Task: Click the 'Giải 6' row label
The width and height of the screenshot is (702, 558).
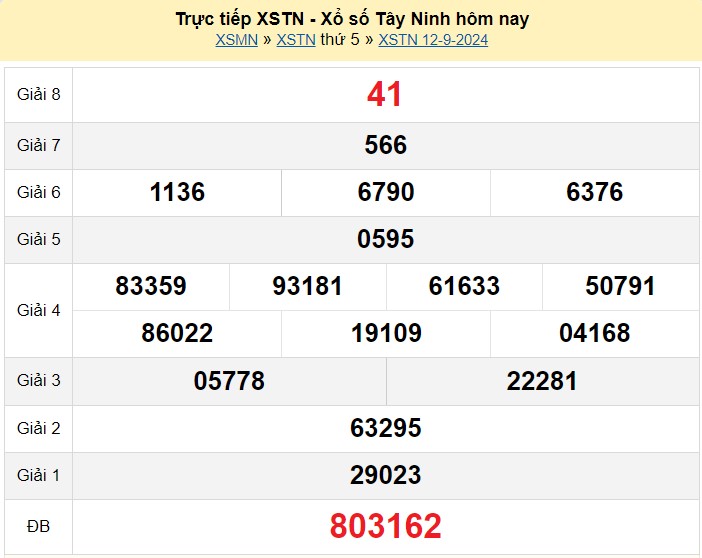Action: 39,192
